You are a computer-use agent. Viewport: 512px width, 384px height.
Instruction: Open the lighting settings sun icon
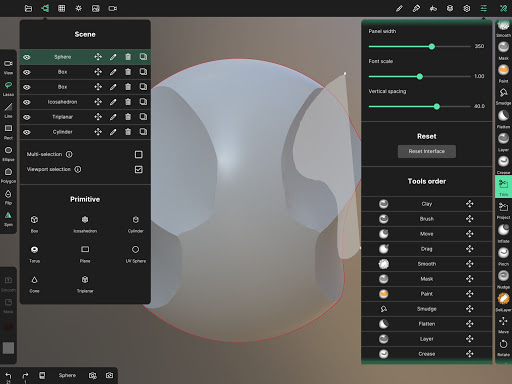(x=78, y=8)
